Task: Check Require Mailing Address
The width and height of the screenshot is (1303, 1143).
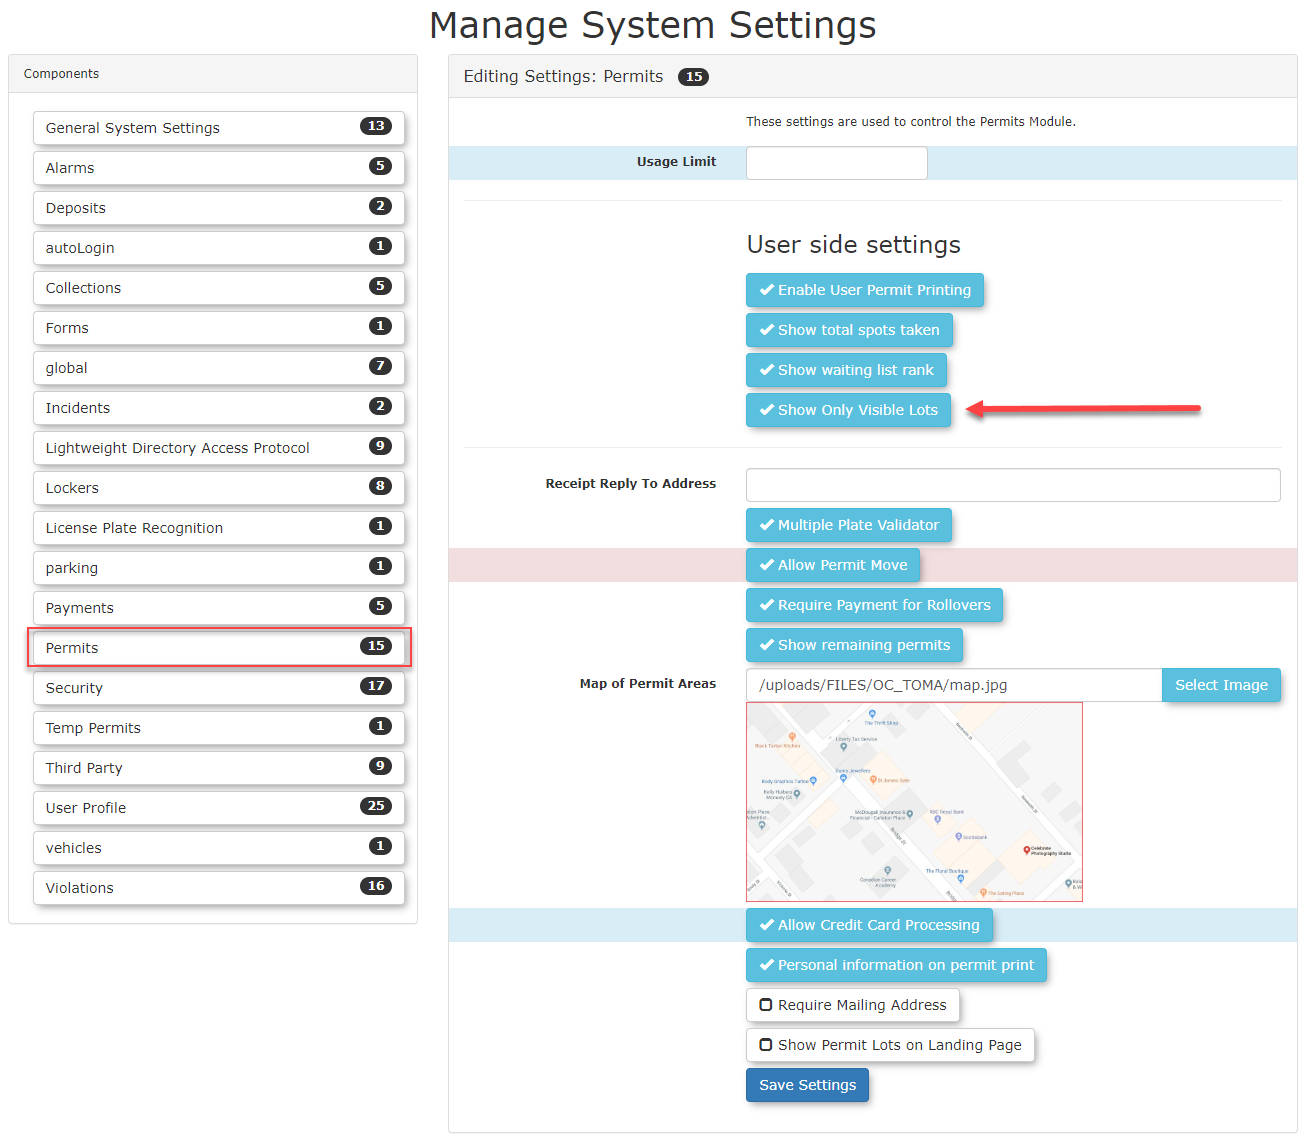Action: pyautogui.click(x=853, y=1005)
